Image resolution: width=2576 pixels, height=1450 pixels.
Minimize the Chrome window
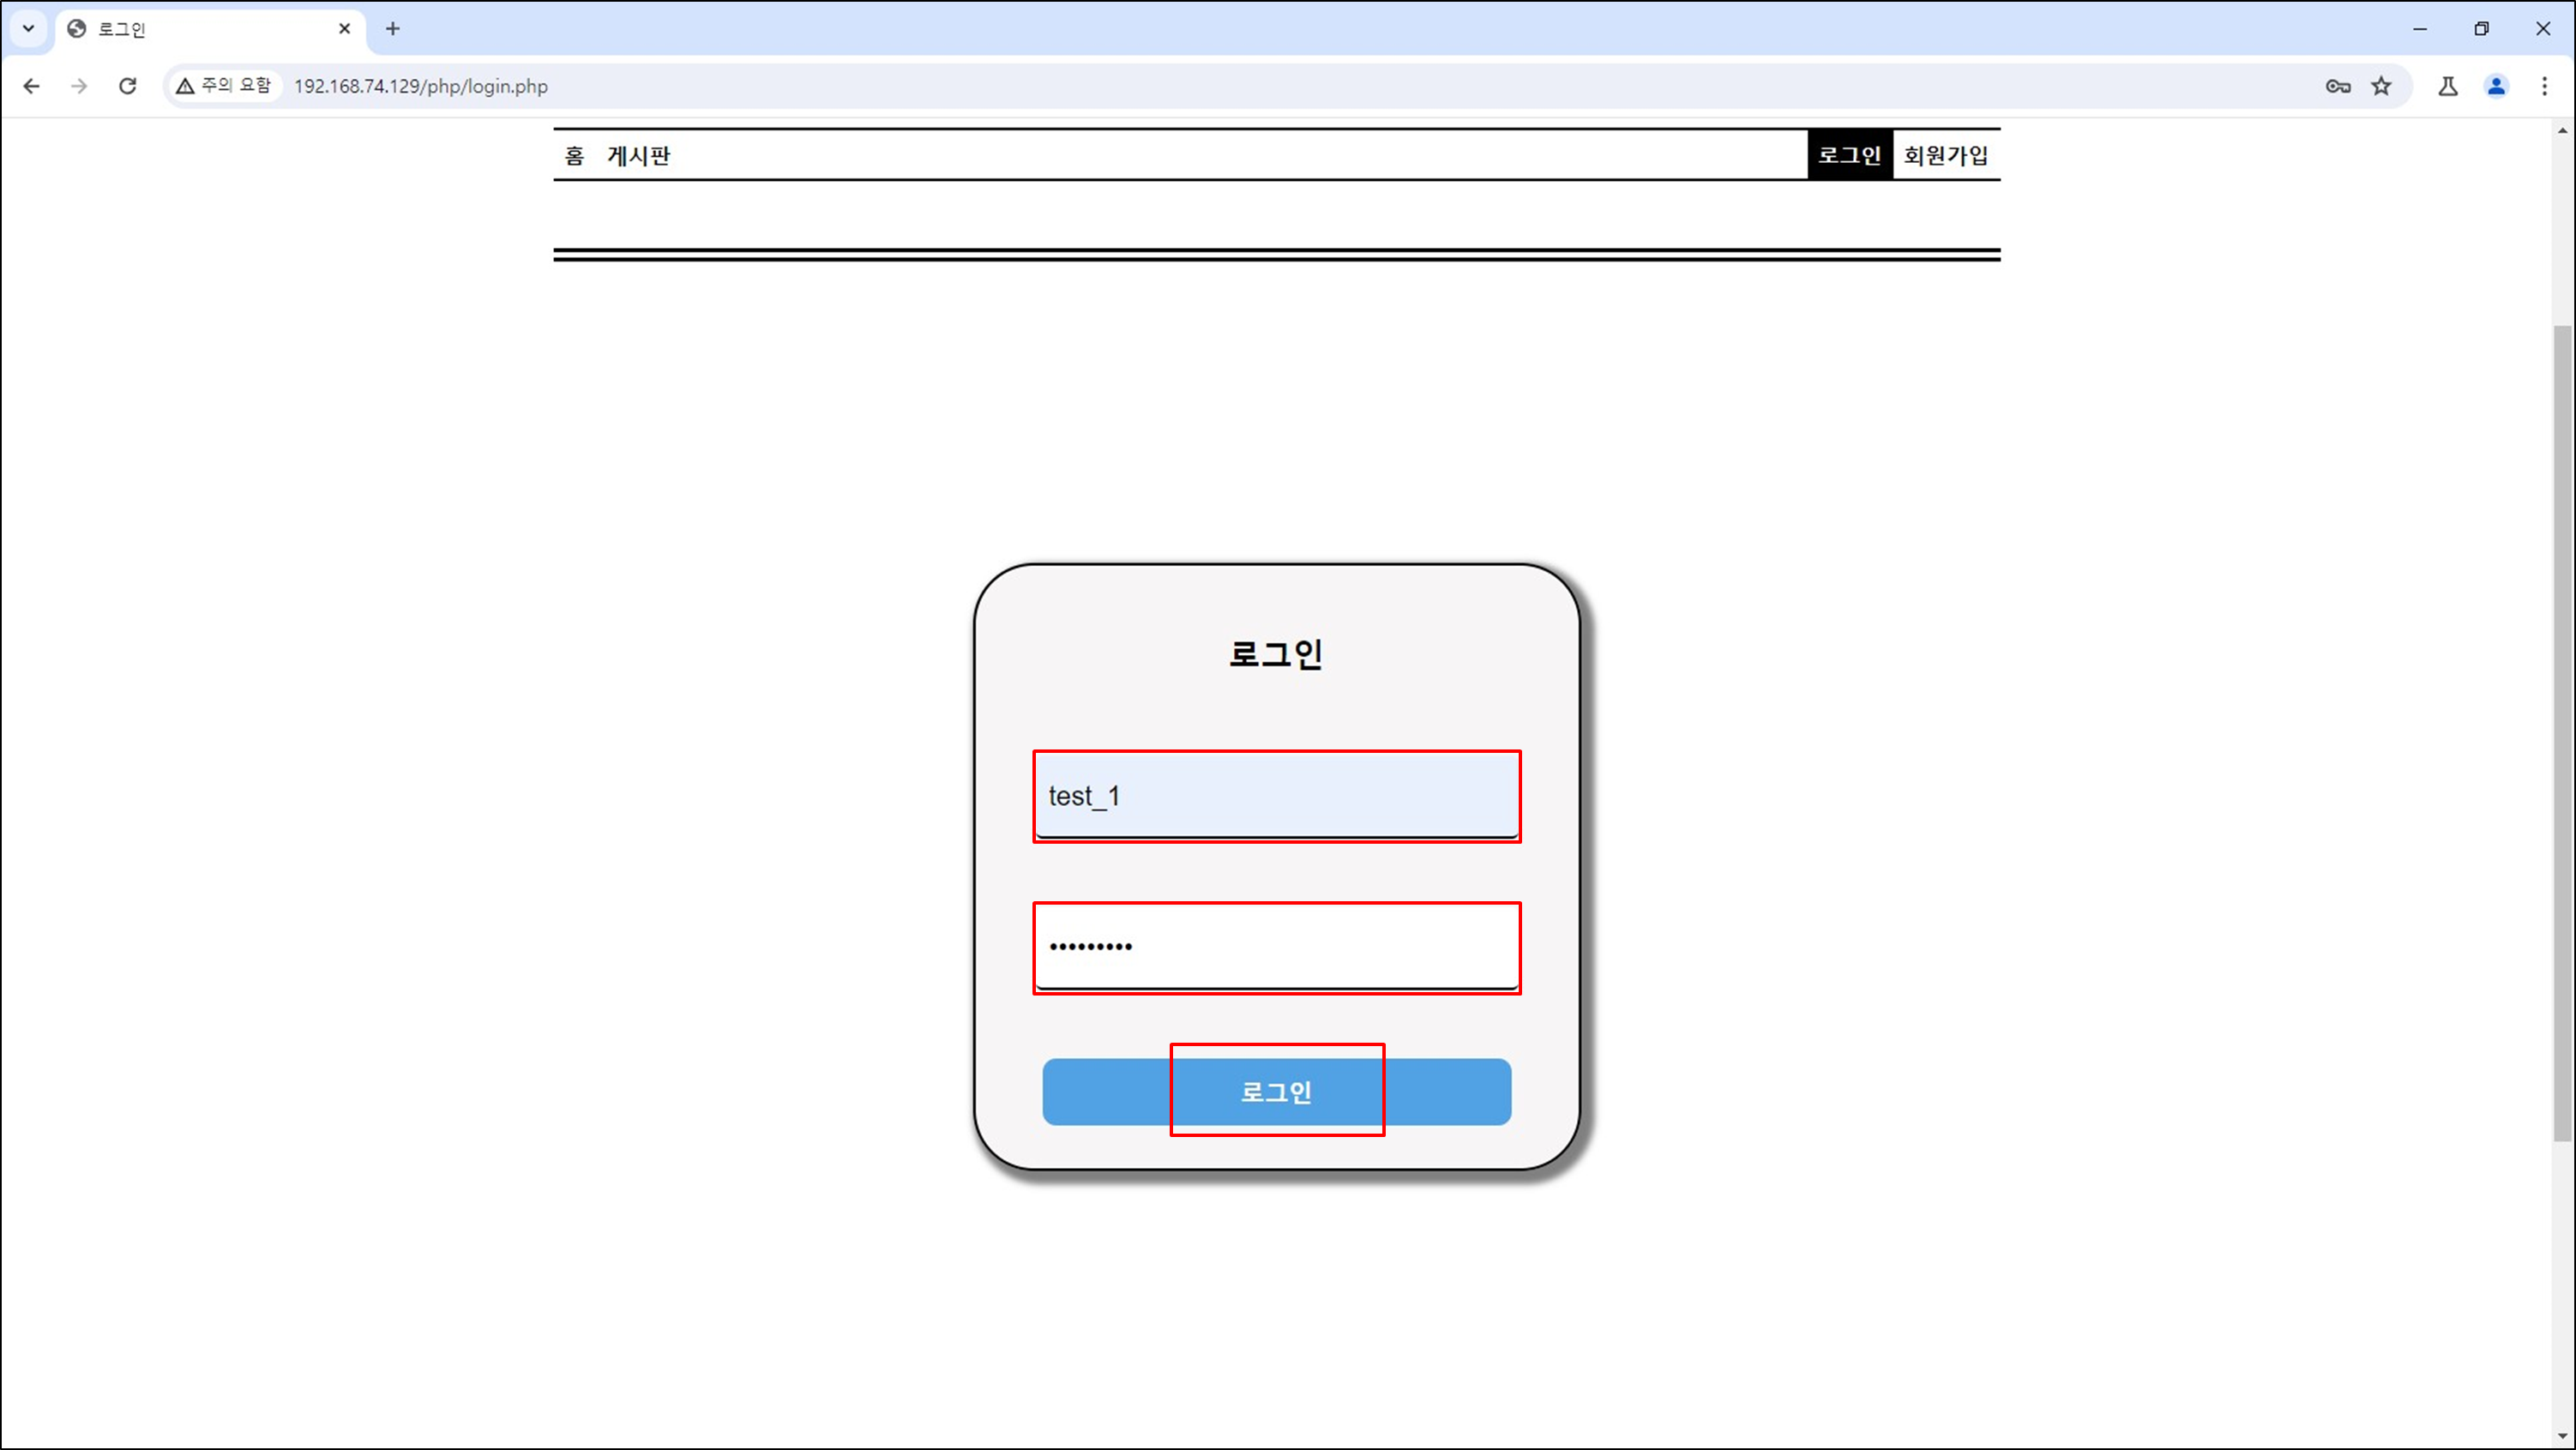pos(2419,29)
